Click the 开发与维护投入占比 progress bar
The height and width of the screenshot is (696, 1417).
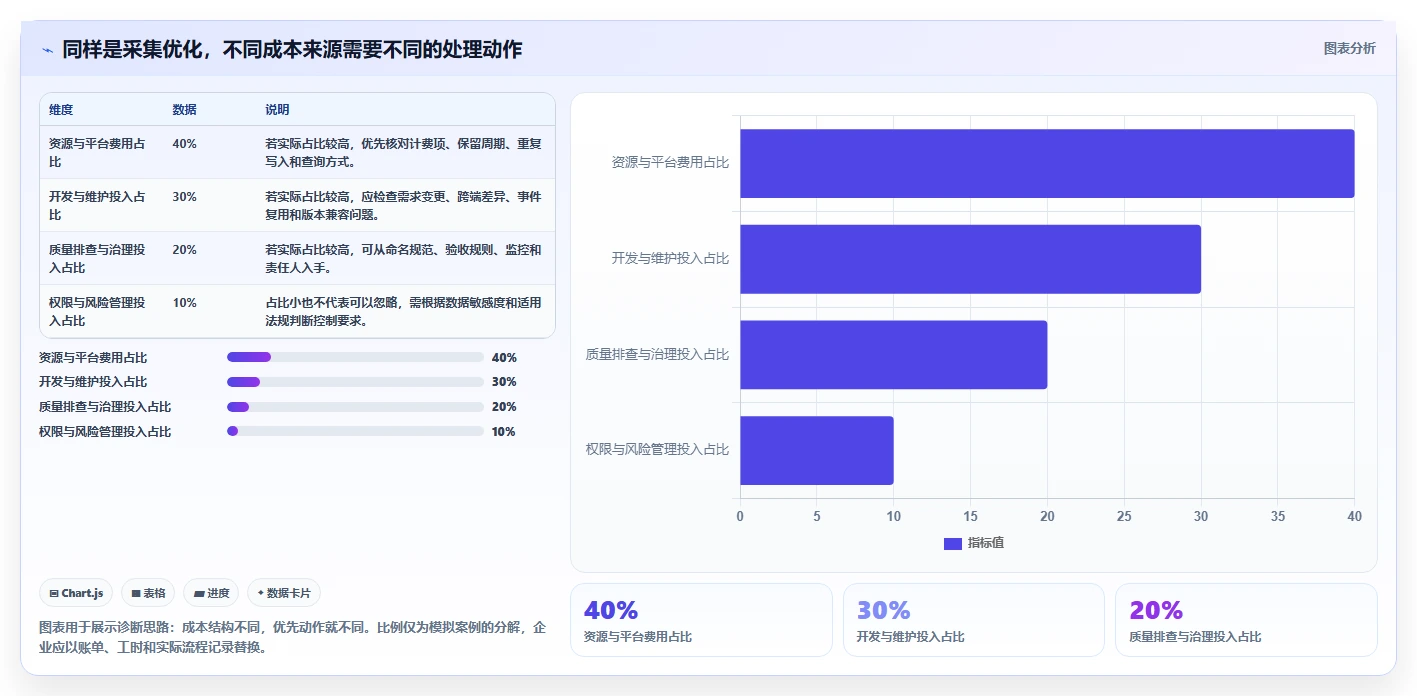[355, 382]
